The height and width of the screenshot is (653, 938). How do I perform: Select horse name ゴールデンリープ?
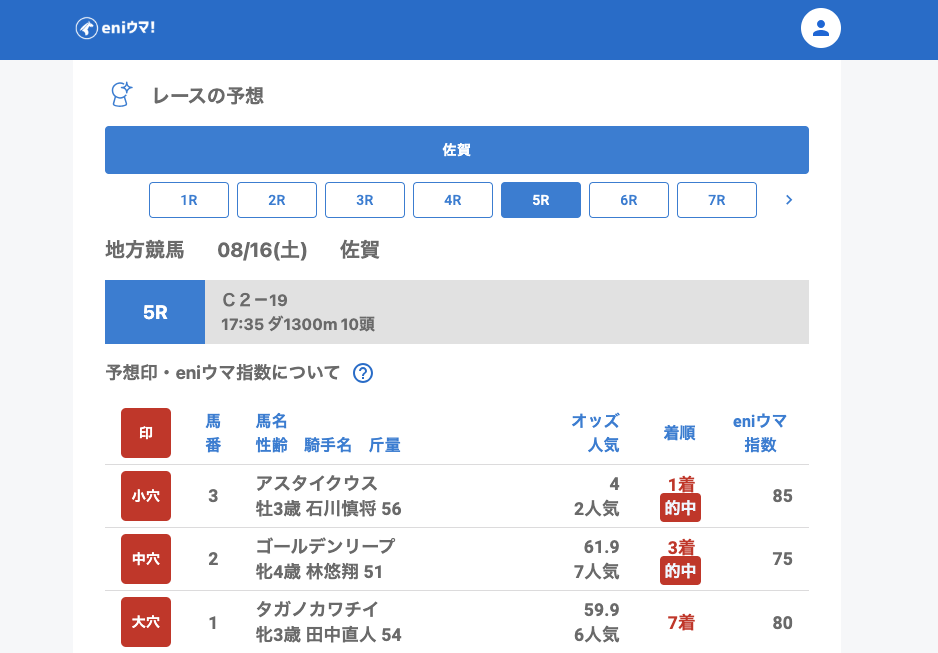[x=325, y=546]
